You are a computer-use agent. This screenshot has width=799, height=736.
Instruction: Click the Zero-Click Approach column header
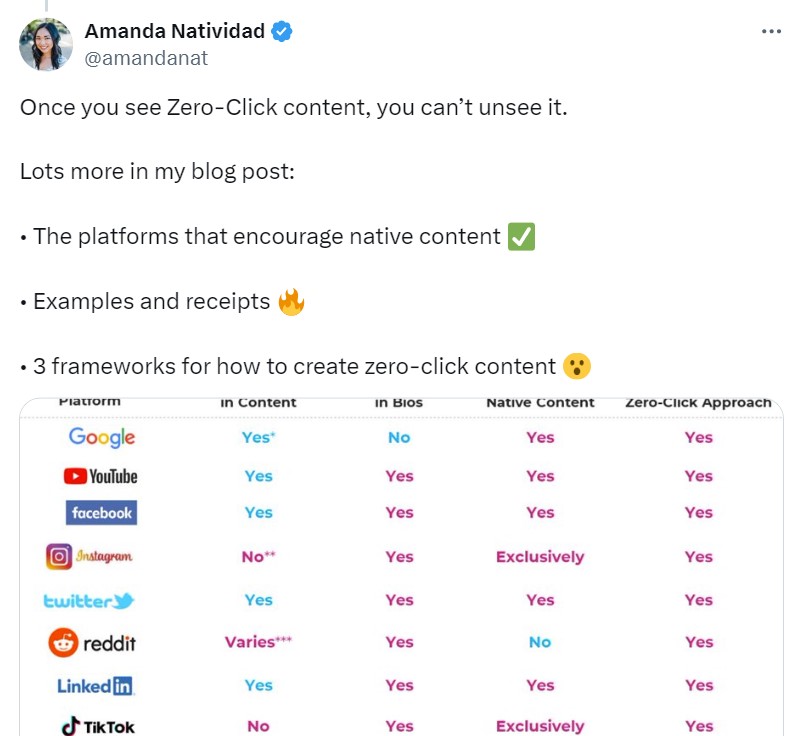pos(698,403)
